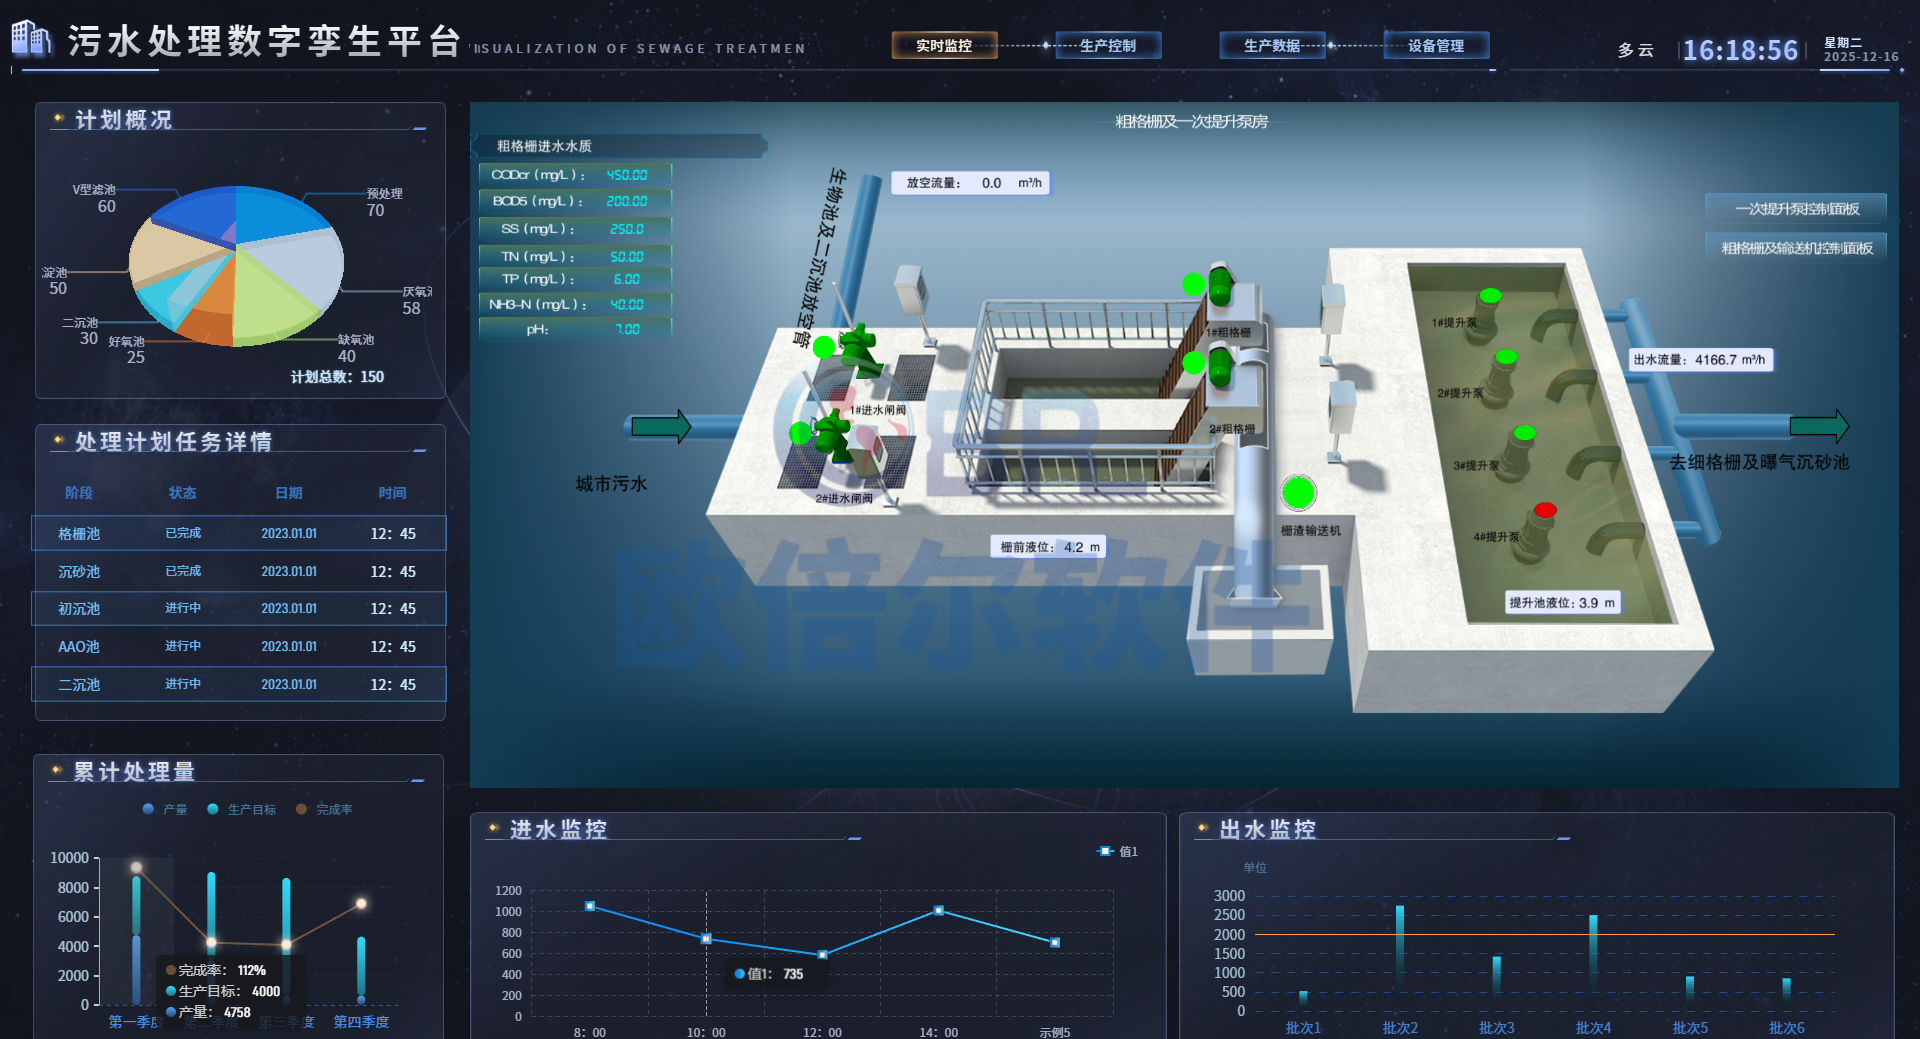Collapse the 累计处理量 panel

(418, 780)
